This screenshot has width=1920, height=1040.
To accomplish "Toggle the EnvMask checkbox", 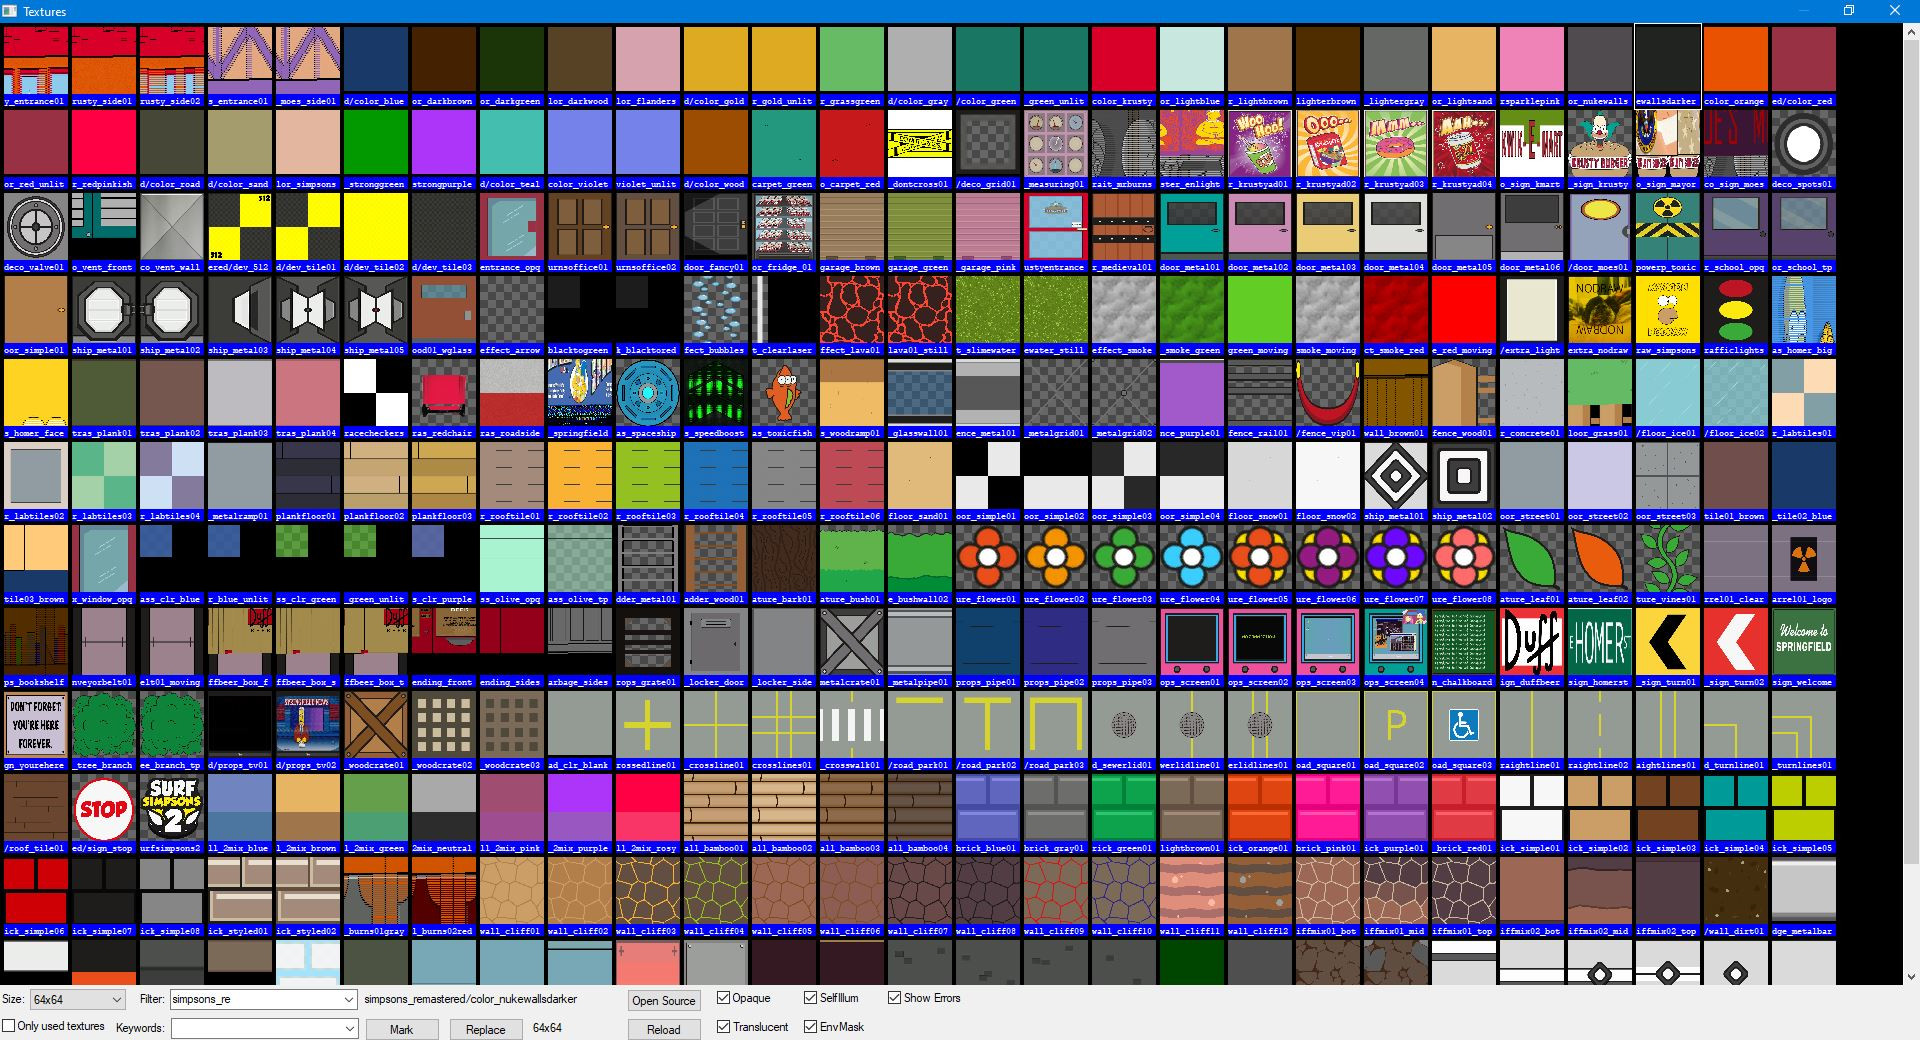I will [810, 1026].
